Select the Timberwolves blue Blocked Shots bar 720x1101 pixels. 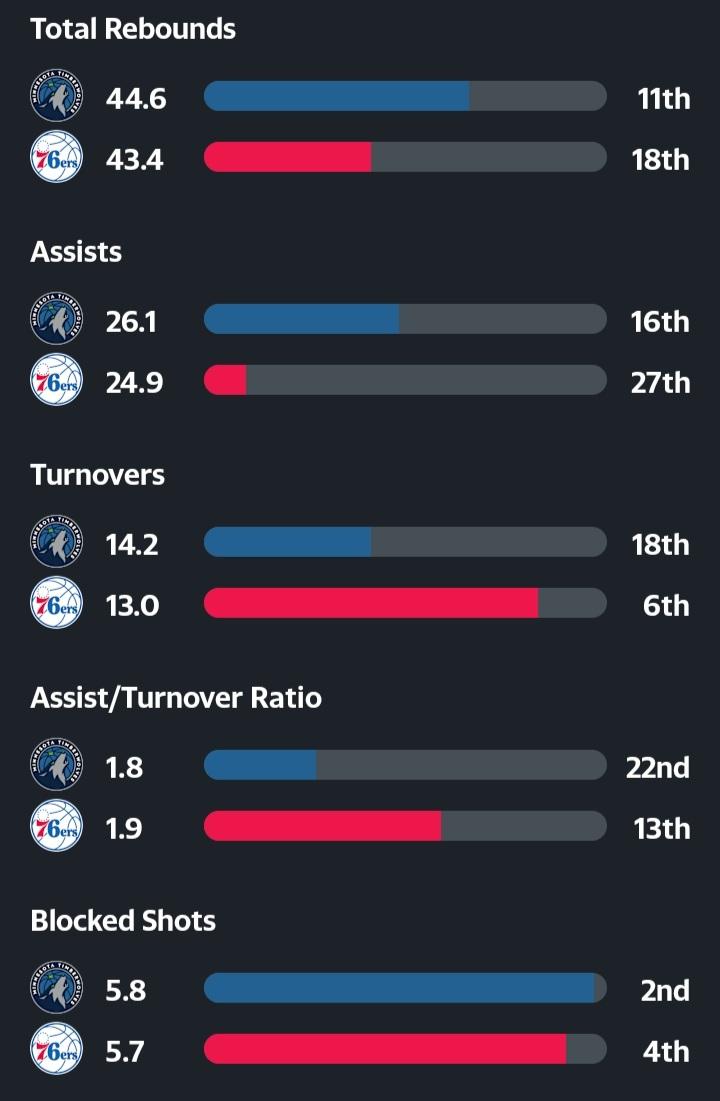point(399,988)
